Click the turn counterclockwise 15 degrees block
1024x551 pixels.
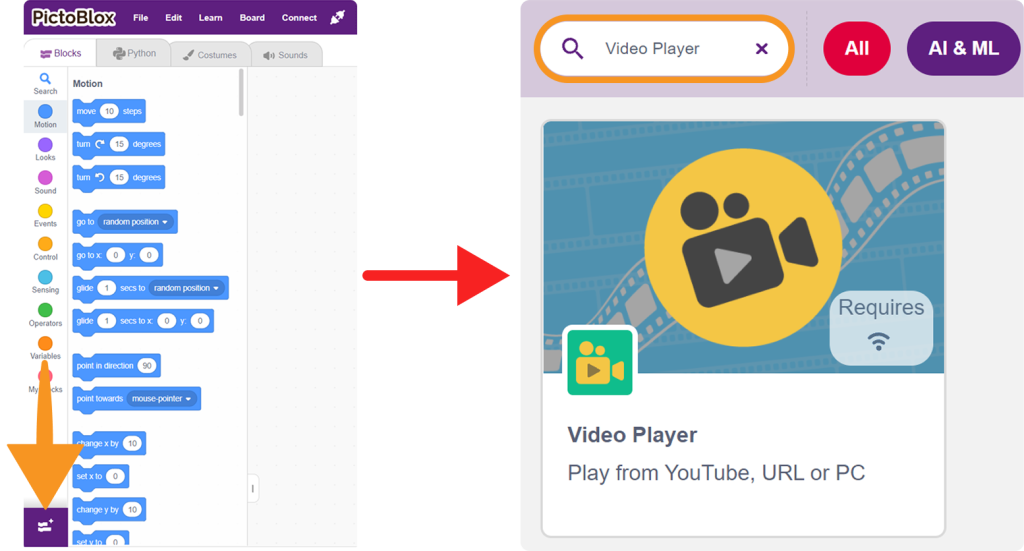[118, 178]
